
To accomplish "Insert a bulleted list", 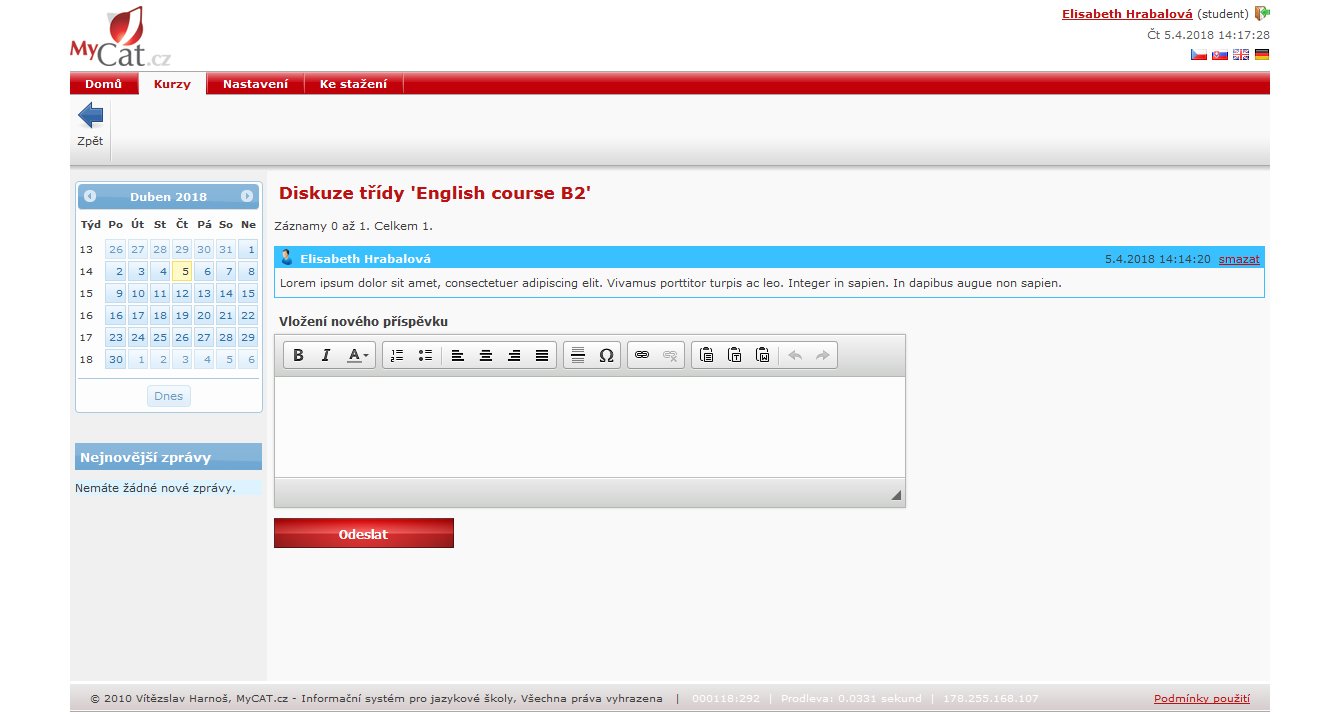I will click(x=425, y=355).
